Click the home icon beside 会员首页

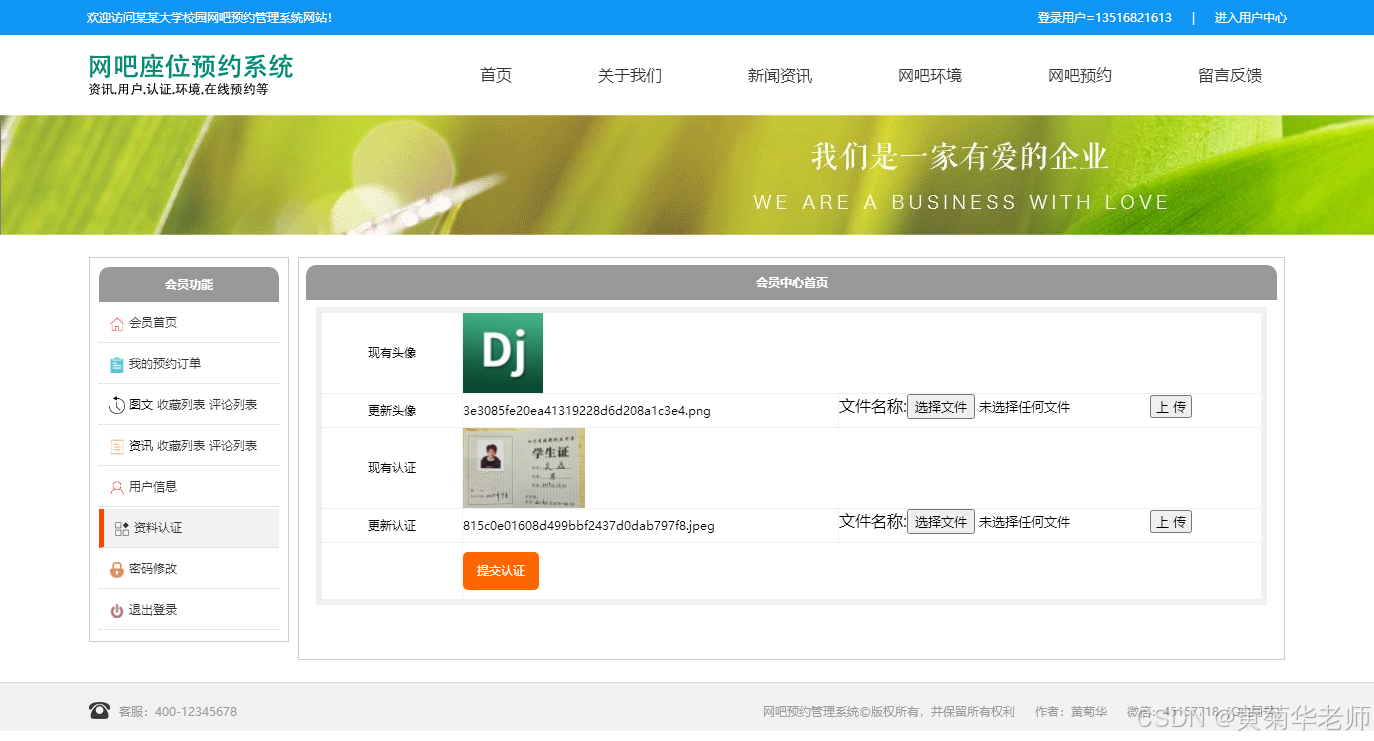(115, 322)
